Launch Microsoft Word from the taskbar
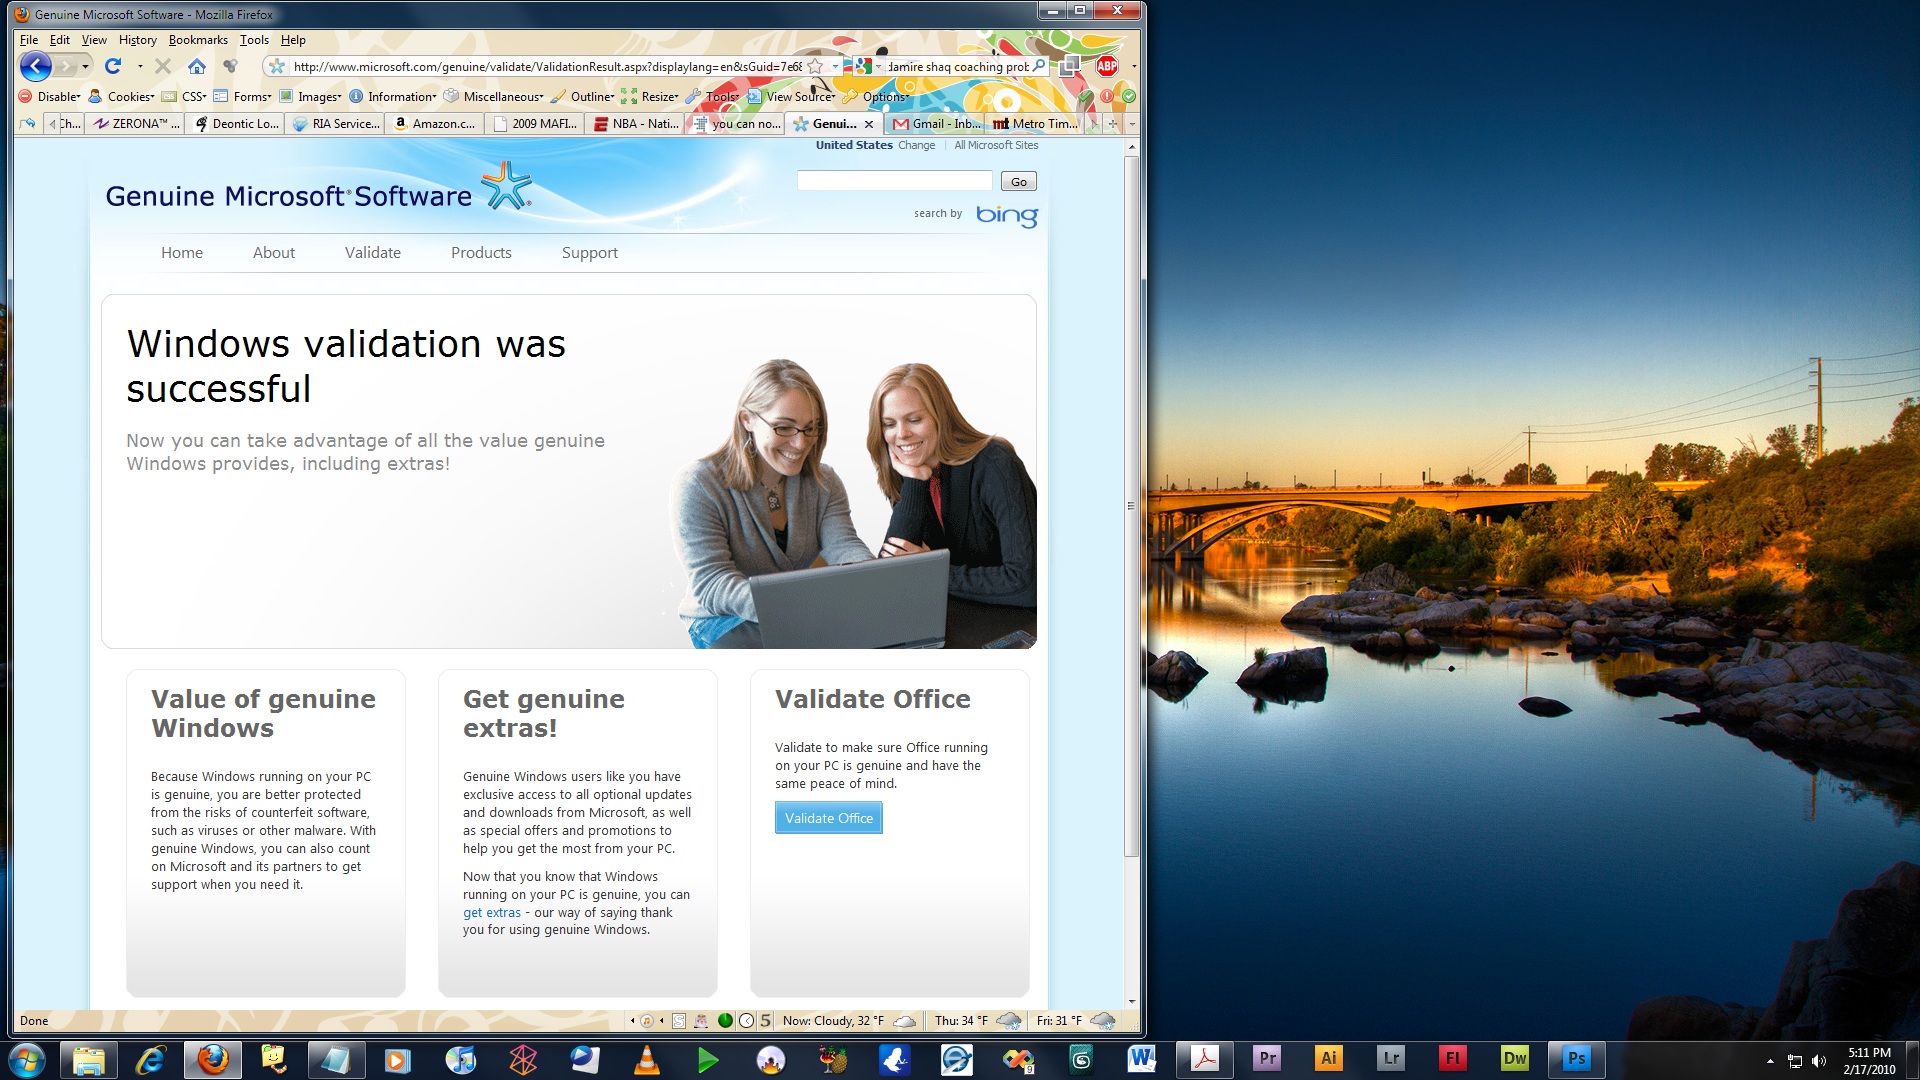This screenshot has height=1080, width=1920. coord(1141,1059)
